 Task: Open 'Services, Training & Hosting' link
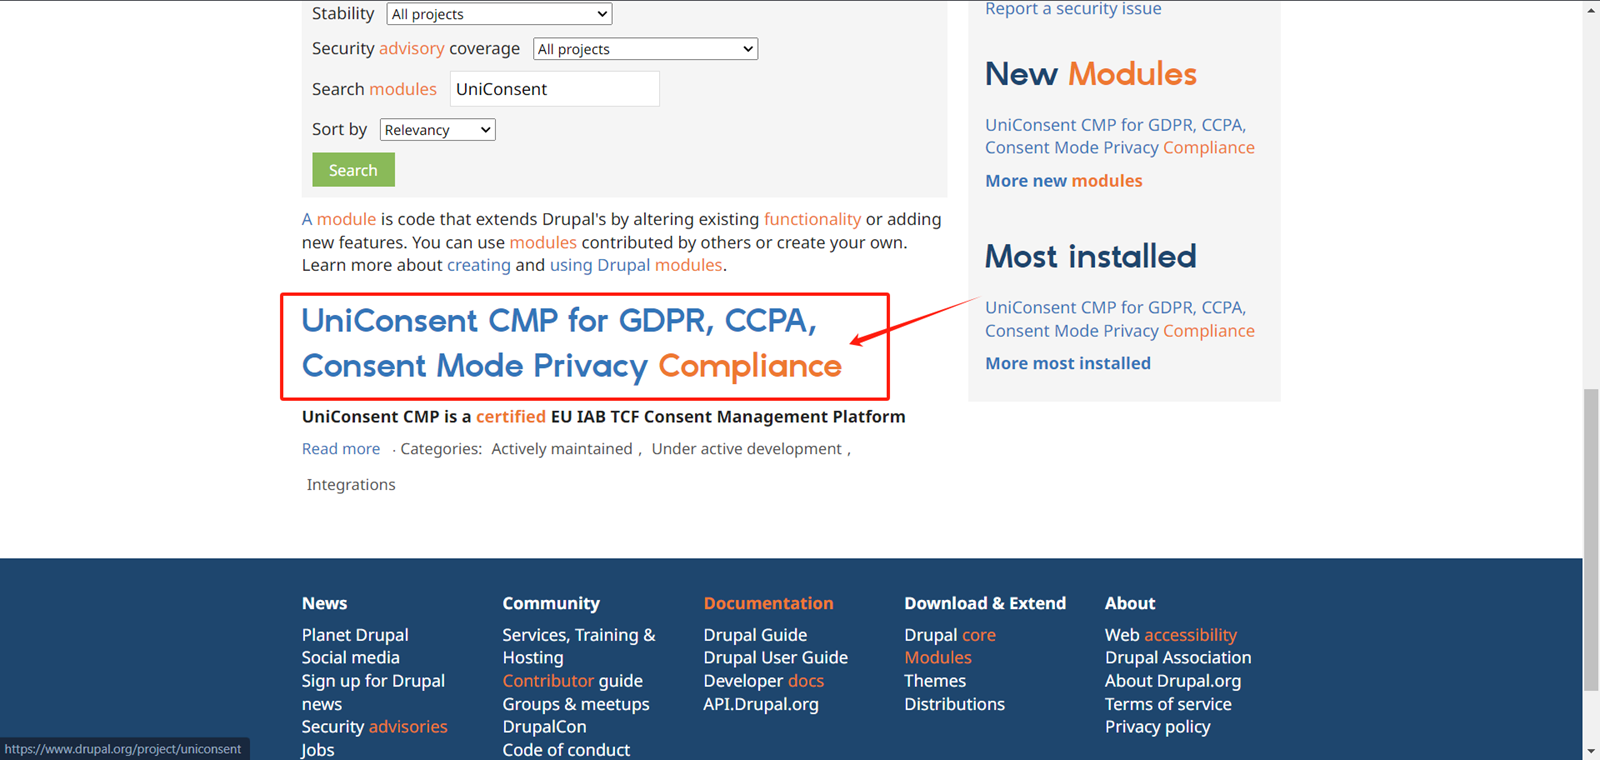coord(579,646)
